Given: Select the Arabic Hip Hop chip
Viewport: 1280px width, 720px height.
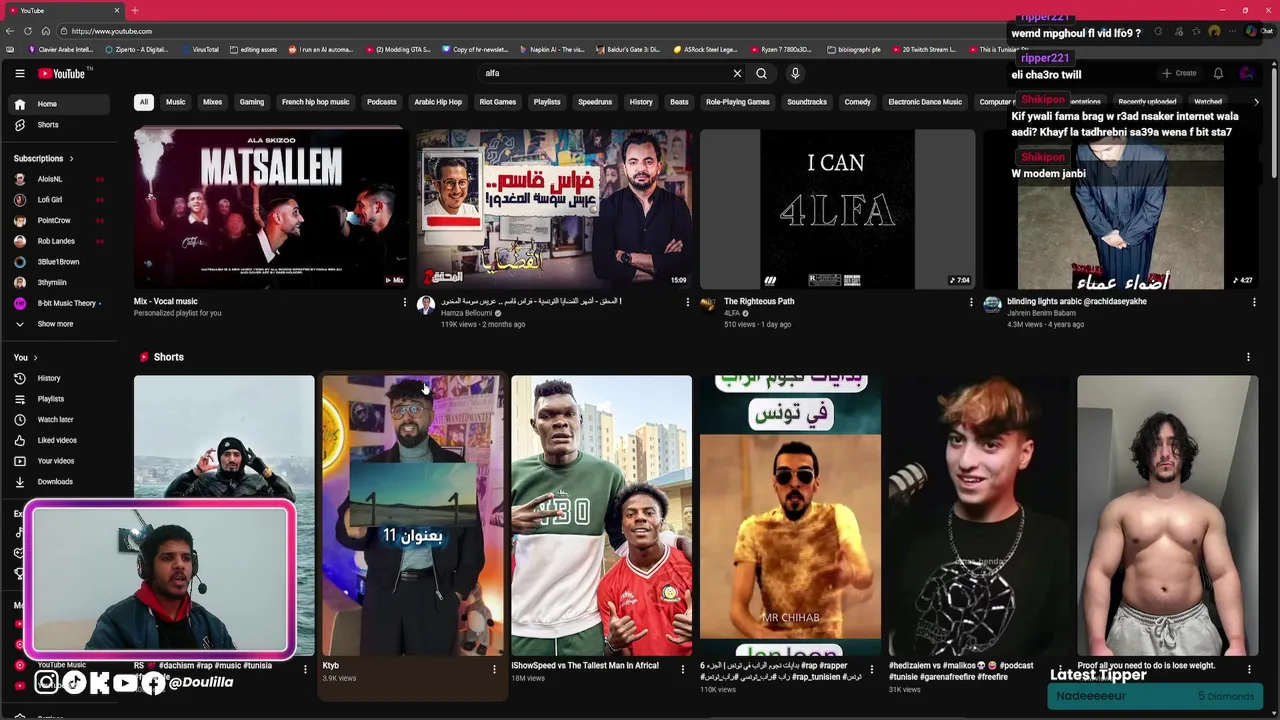Looking at the screenshot, I should point(438,102).
